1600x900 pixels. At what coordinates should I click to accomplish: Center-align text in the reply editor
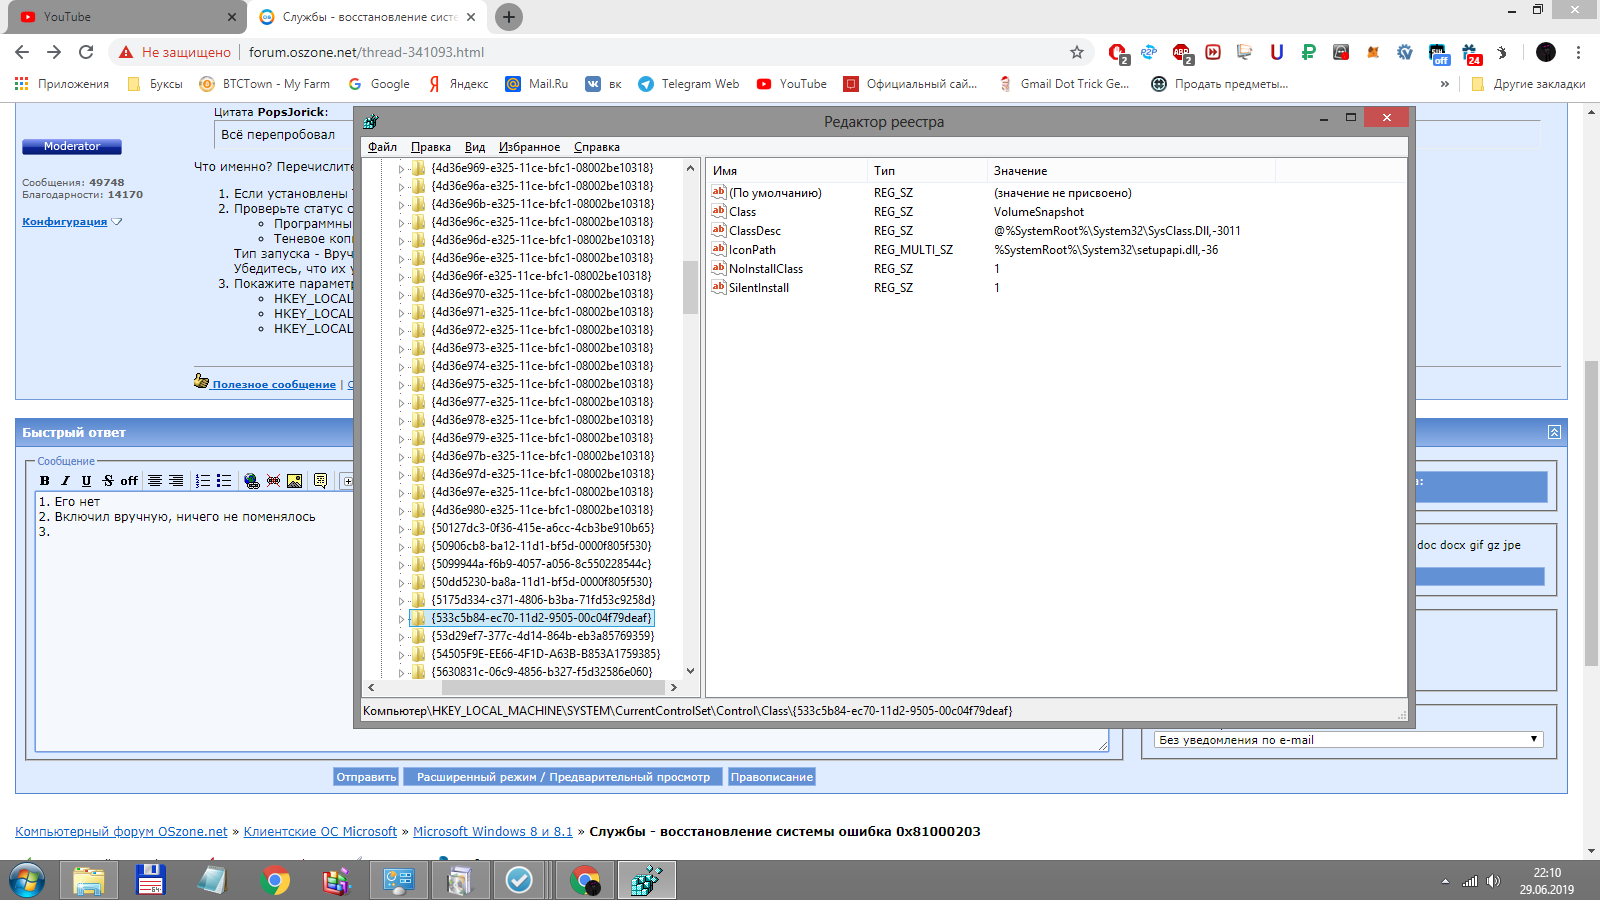click(155, 481)
